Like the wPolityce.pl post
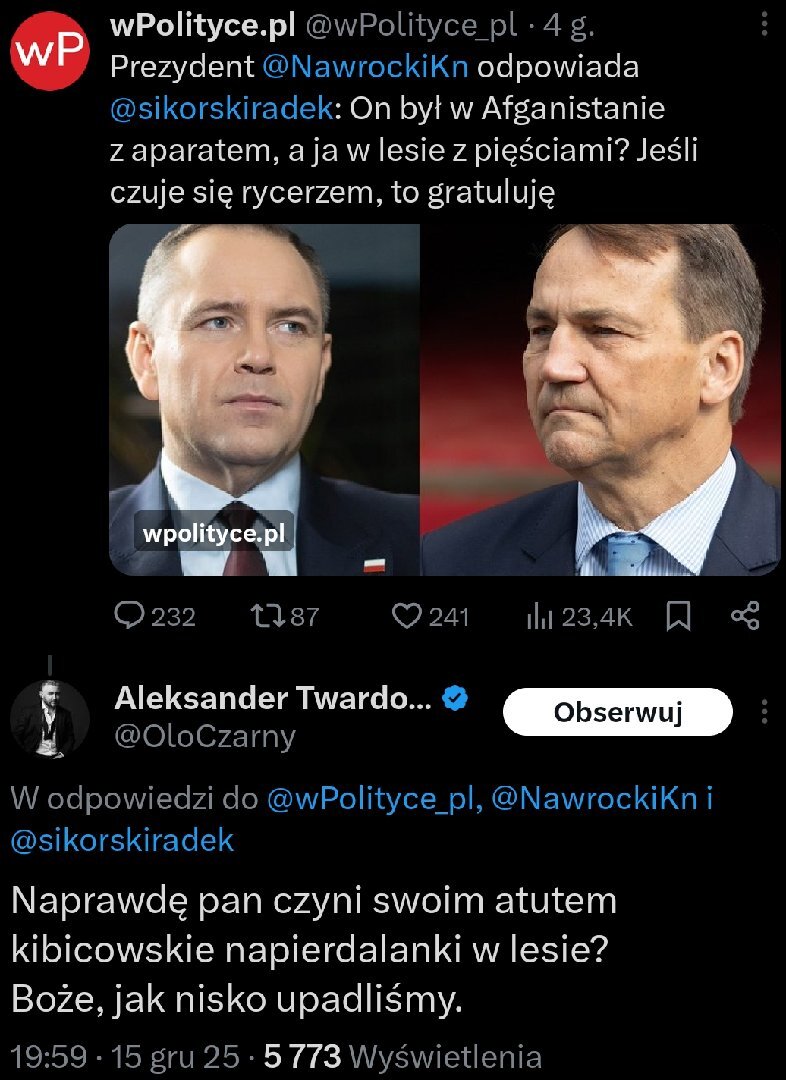Viewport: 786px width, 1080px height. (x=406, y=616)
